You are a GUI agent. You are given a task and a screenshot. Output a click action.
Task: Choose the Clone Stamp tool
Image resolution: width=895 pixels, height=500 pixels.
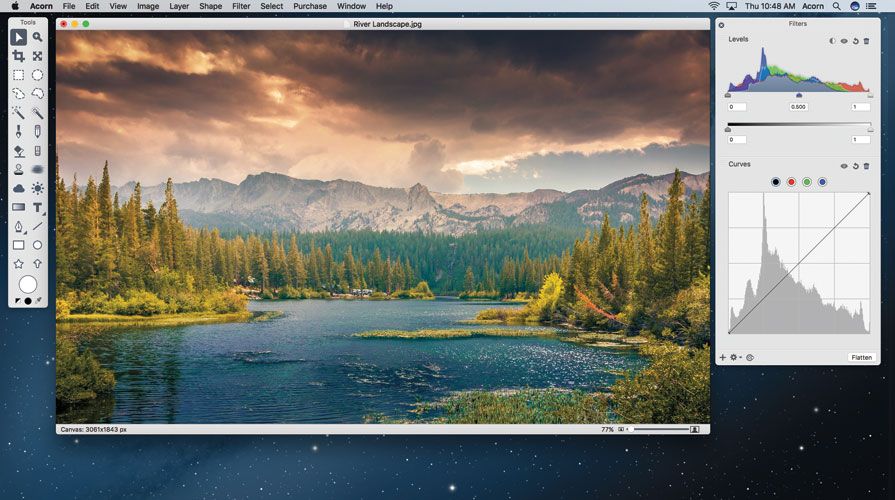tap(18, 170)
